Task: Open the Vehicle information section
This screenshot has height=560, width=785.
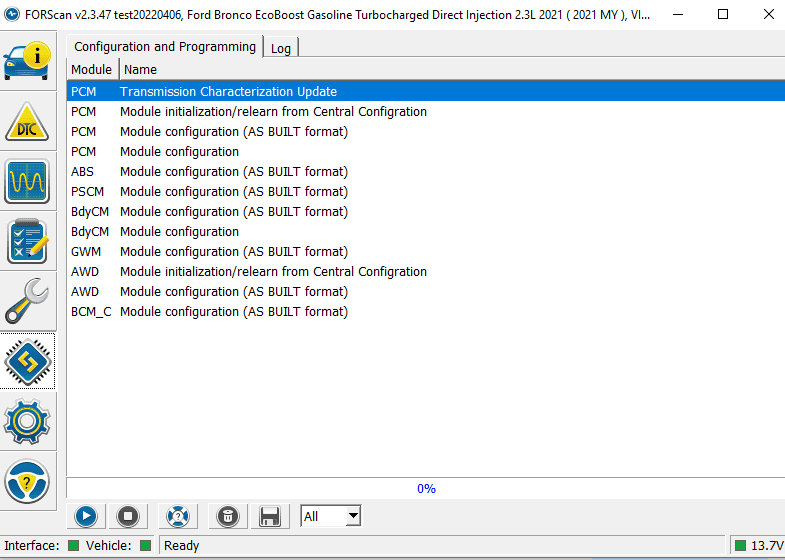Action: pyautogui.click(x=28, y=61)
